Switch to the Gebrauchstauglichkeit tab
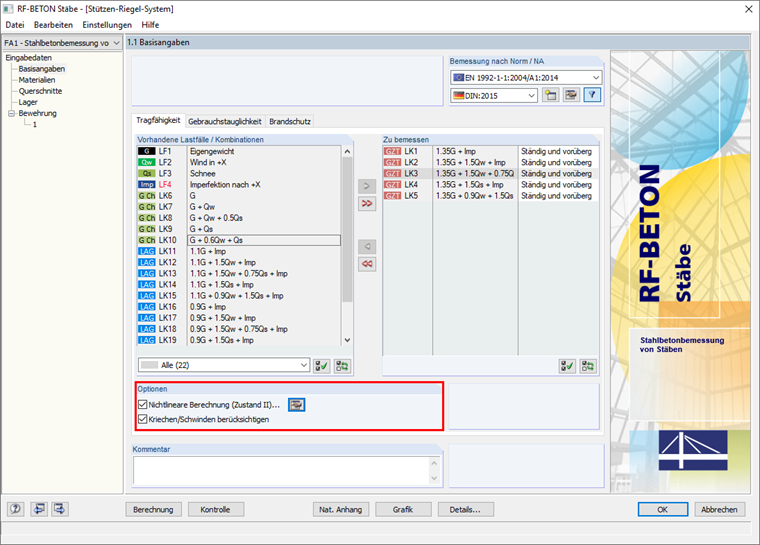This screenshot has height=545, width=760. pos(224,121)
